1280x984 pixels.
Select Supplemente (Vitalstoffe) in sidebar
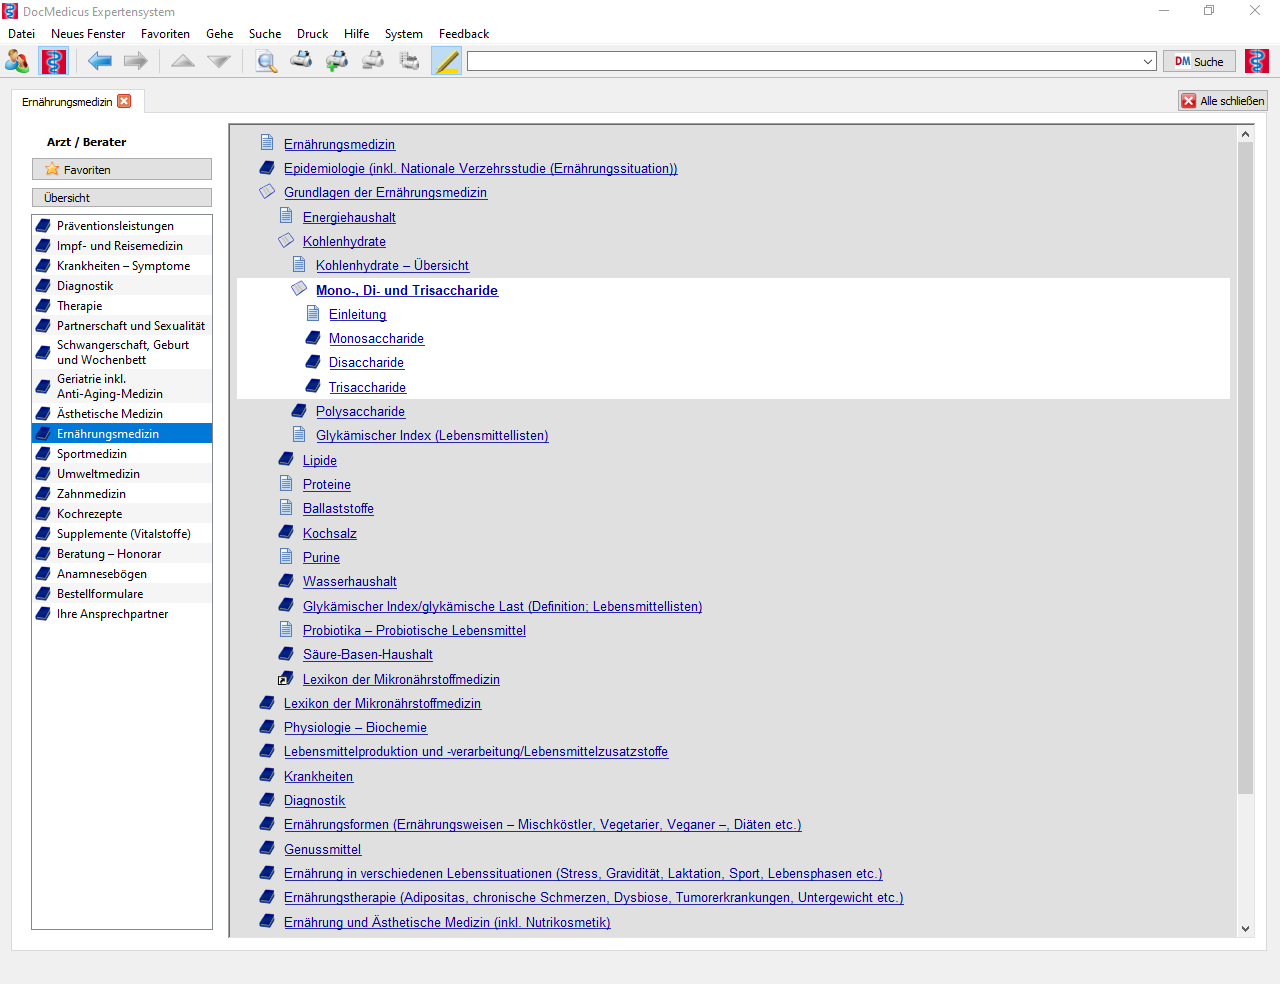(x=122, y=533)
